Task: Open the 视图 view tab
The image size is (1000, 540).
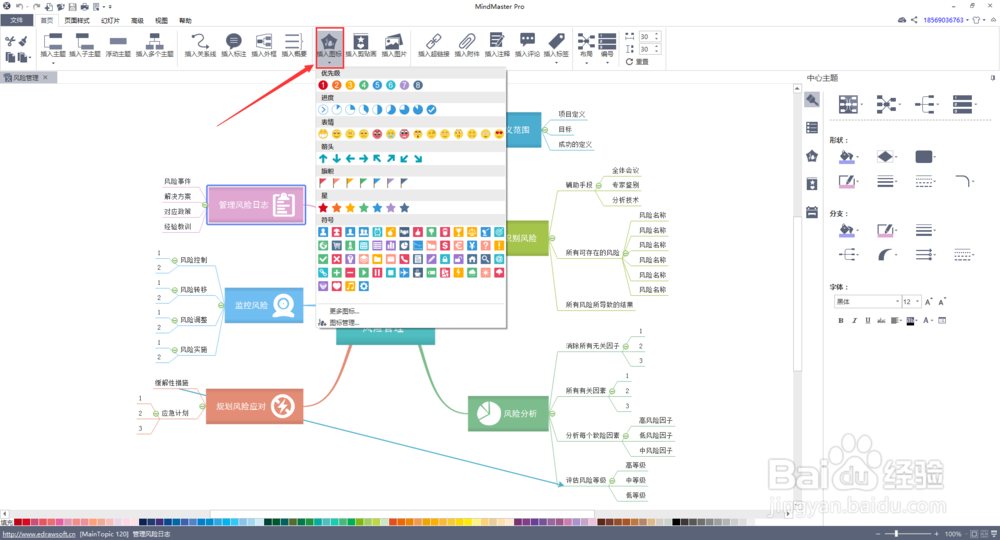Action: point(161,20)
